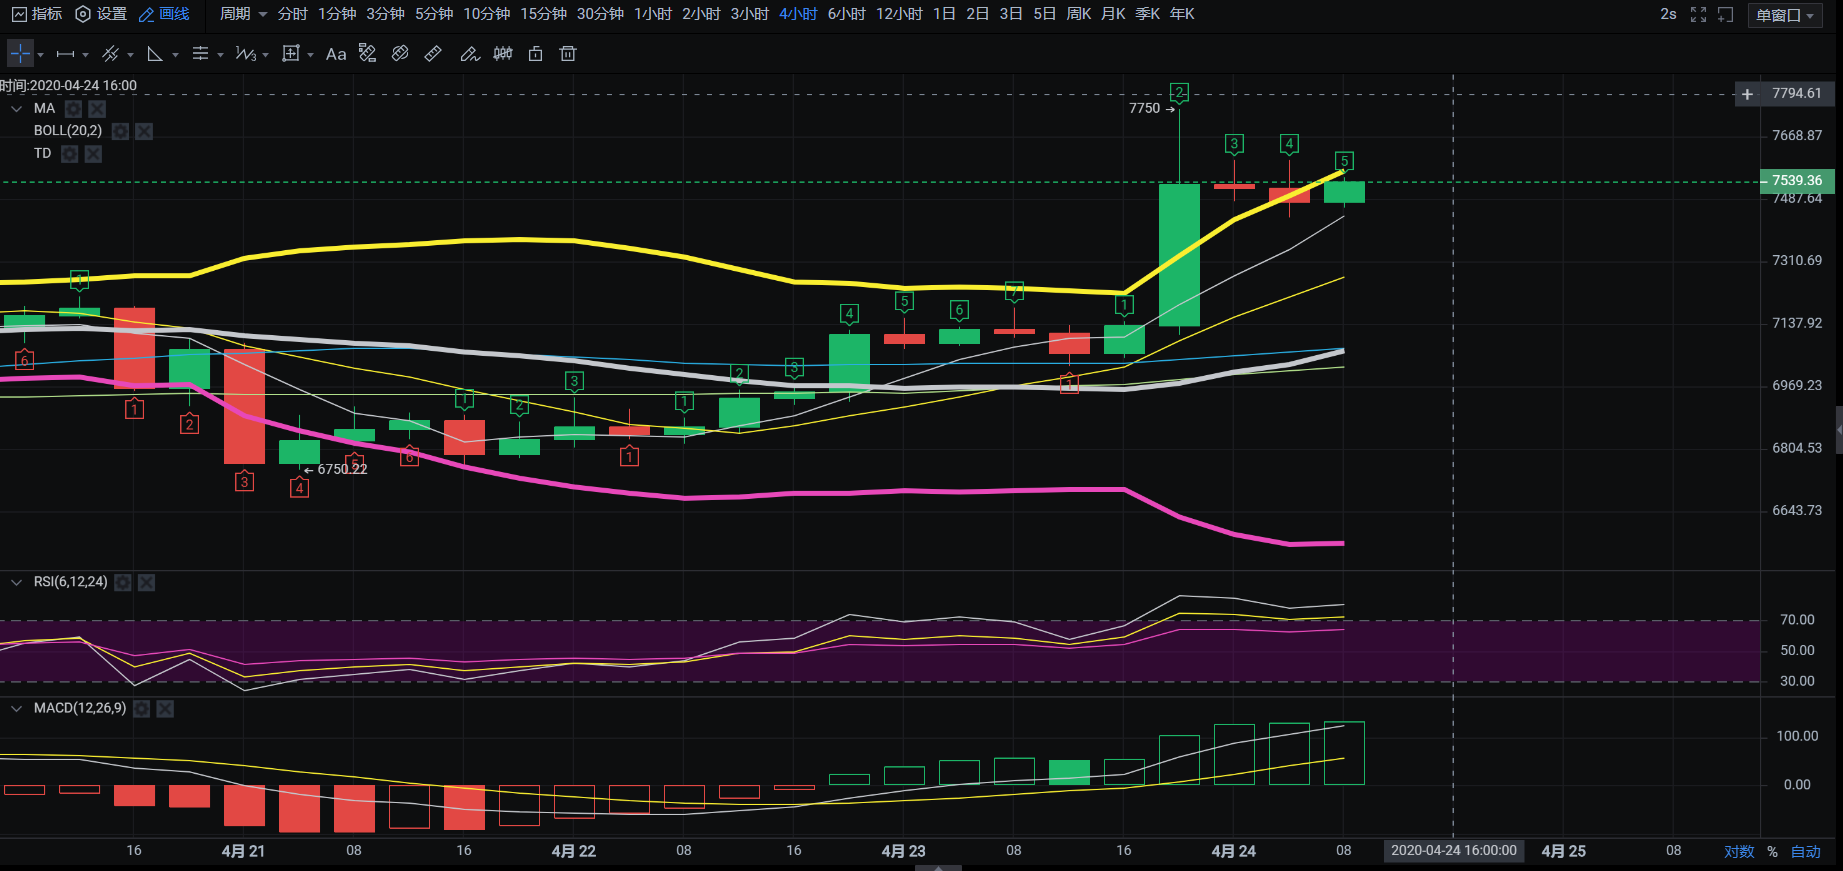This screenshot has height=871, width=1843.
Task: Toggle 画线 drawing toolbar
Action: (164, 14)
